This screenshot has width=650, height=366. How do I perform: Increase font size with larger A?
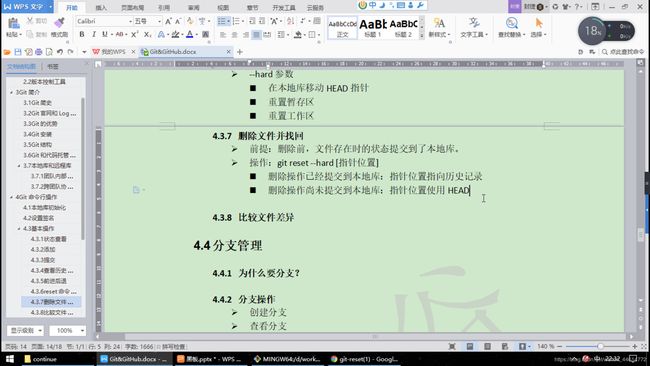tap(168, 21)
